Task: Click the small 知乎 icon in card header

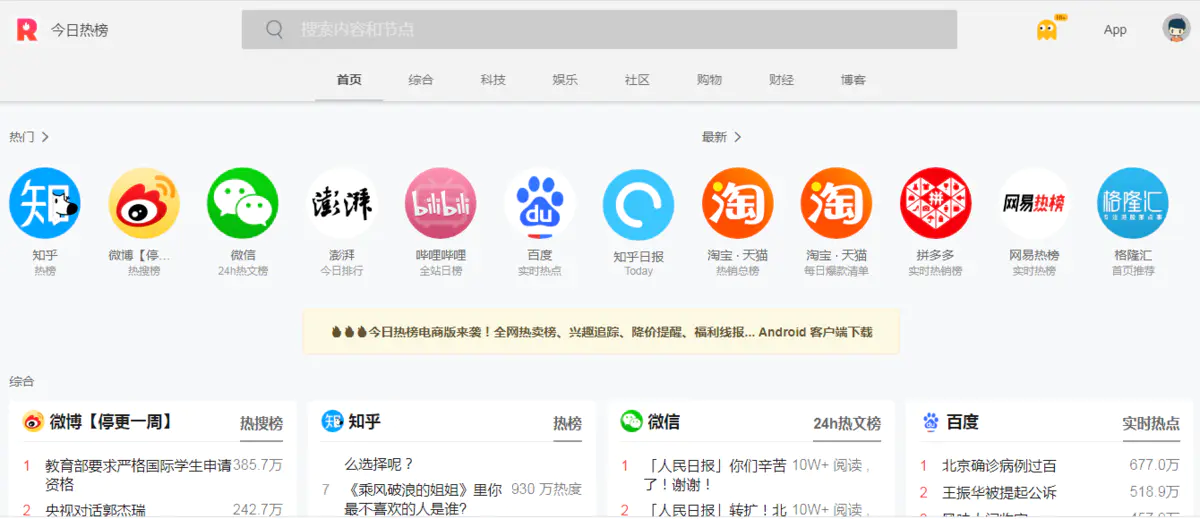Action: pyautogui.click(x=332, y=422)
